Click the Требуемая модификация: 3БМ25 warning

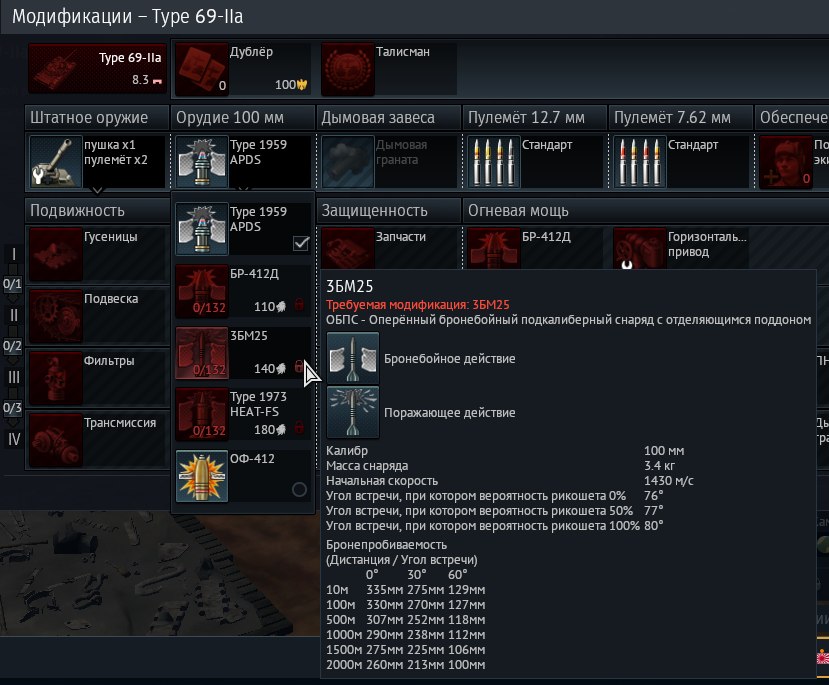(x=418, y=305)
